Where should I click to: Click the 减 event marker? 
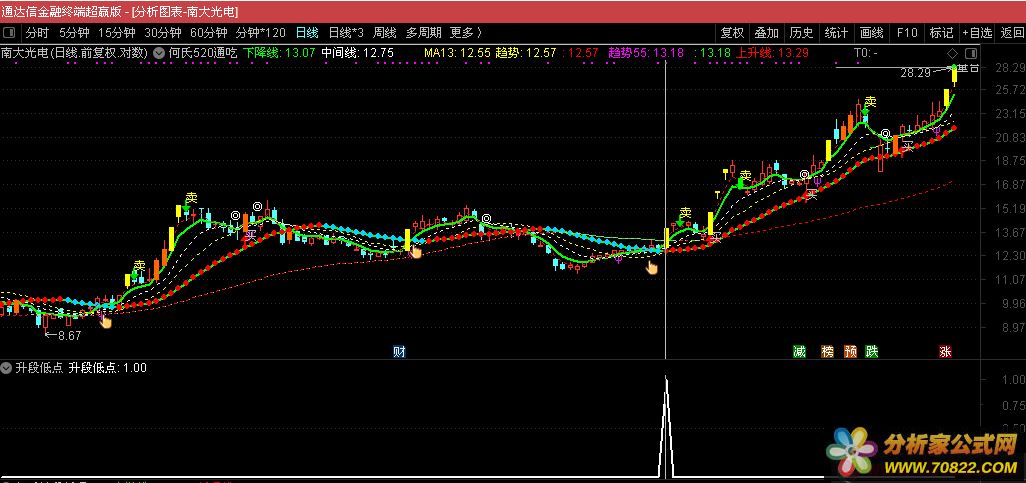(799, 351)
